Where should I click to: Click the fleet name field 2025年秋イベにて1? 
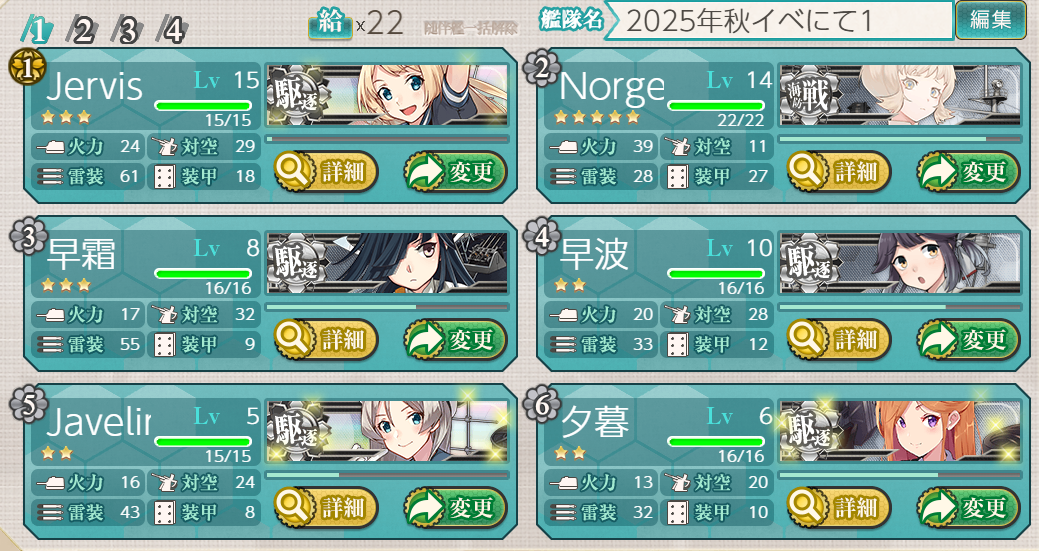tap(779, 21)
